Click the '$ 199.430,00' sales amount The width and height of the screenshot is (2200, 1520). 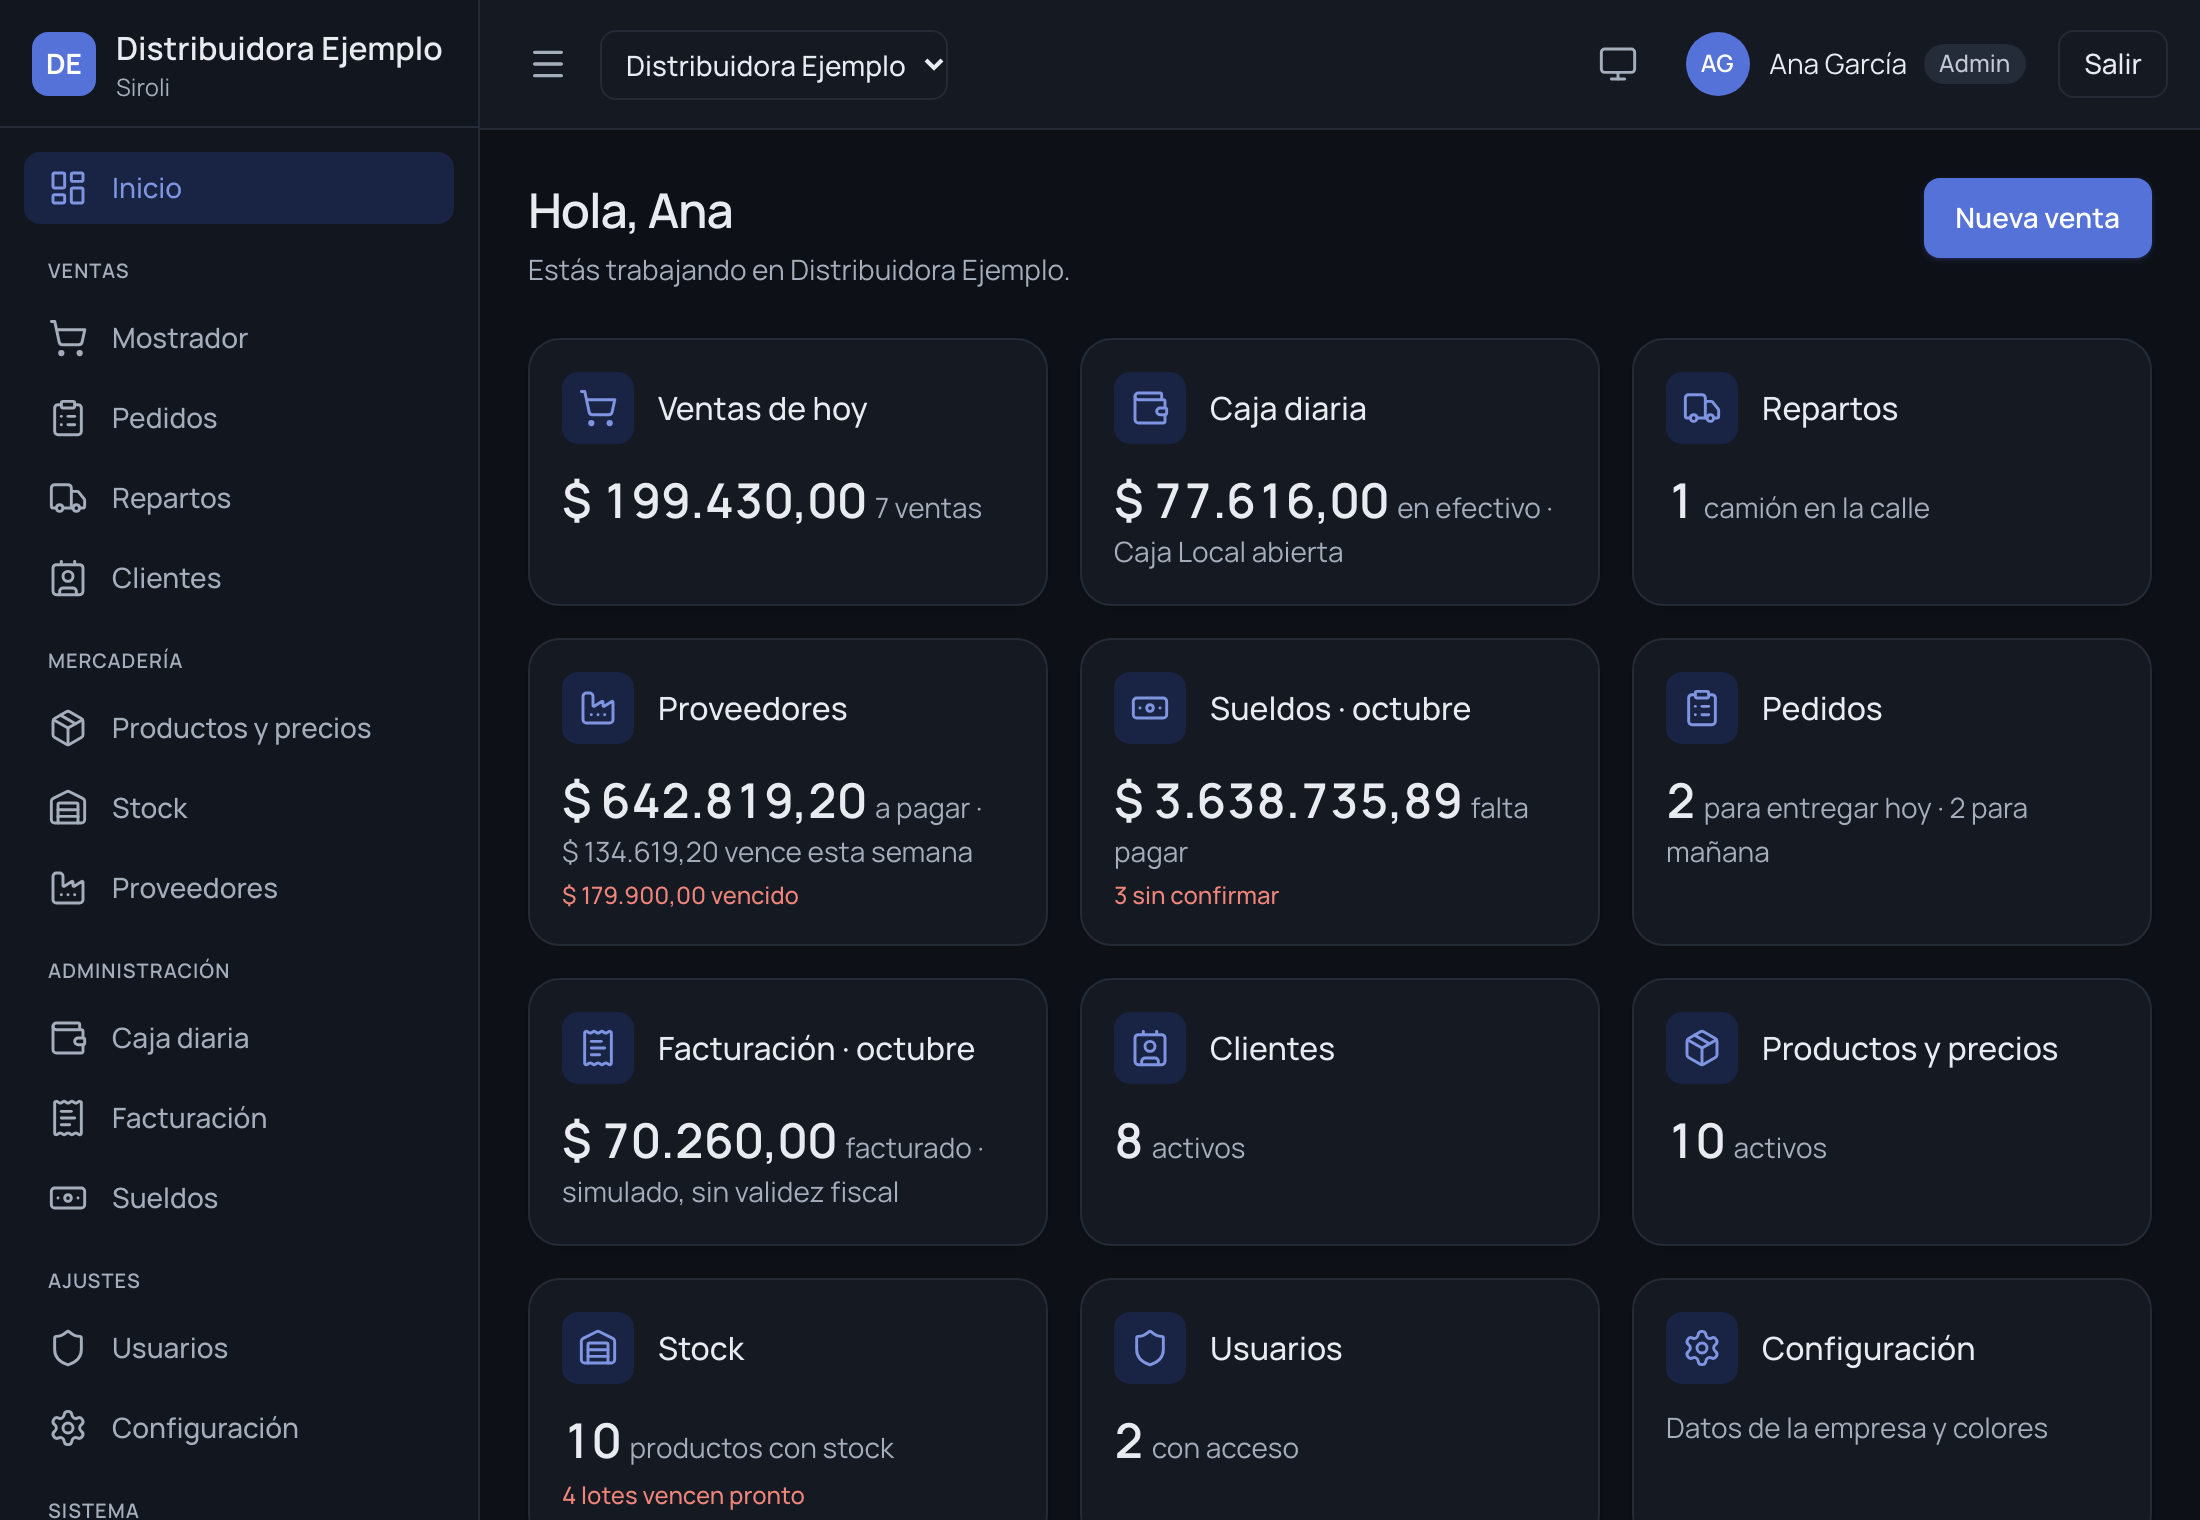tap(714, 501)
